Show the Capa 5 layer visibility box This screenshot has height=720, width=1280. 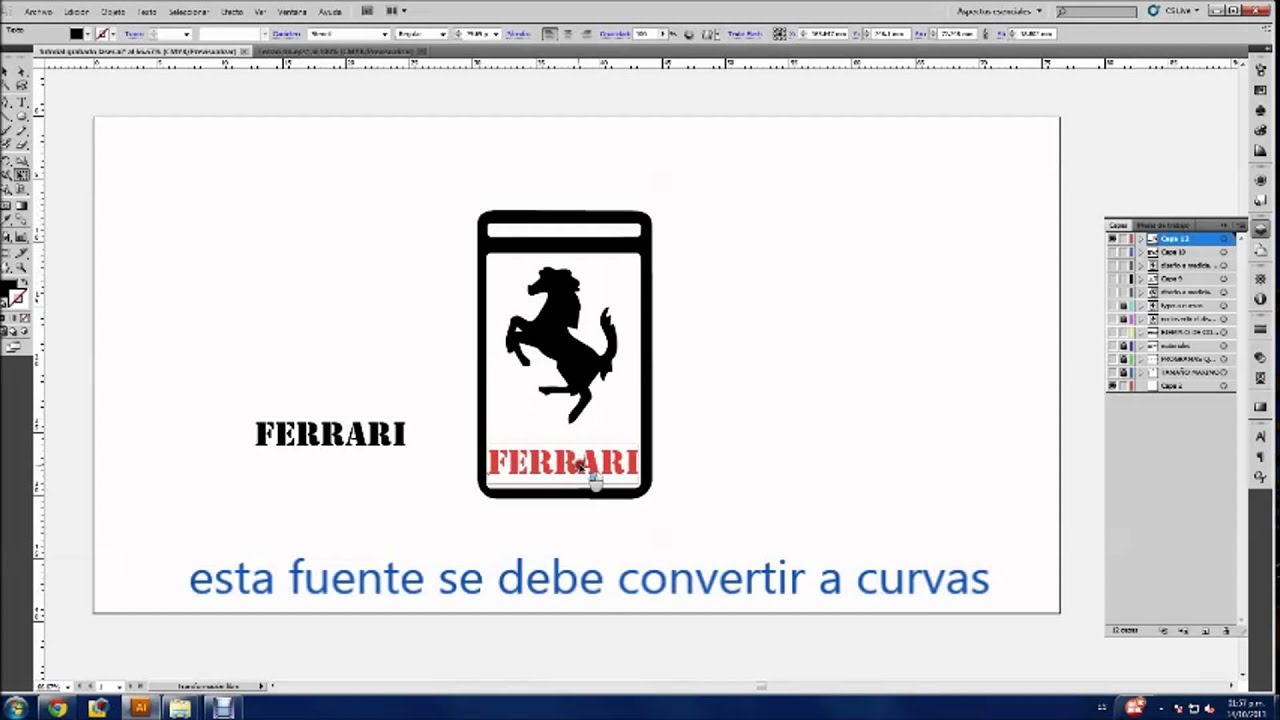point(1112,279)
